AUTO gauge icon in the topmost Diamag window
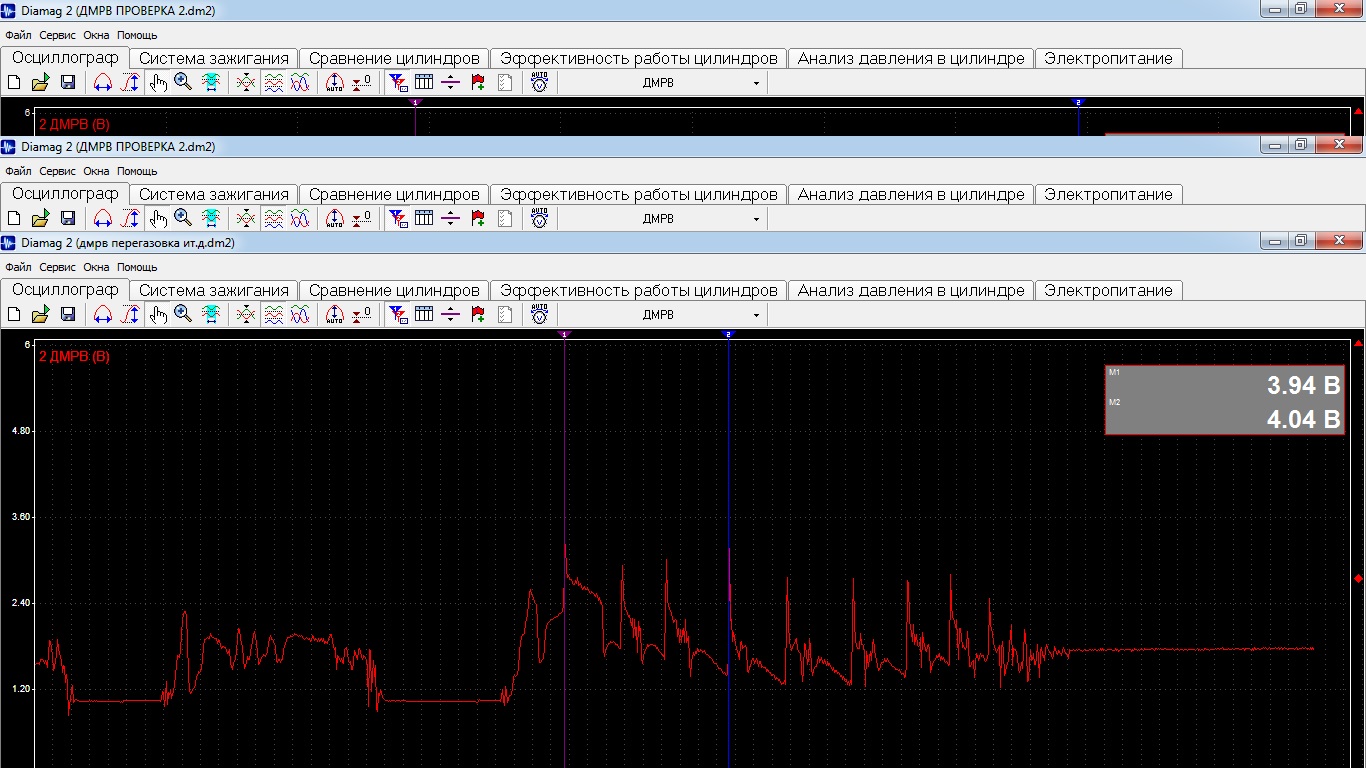Screen dimensions: 1366x768 coord(539,82)
